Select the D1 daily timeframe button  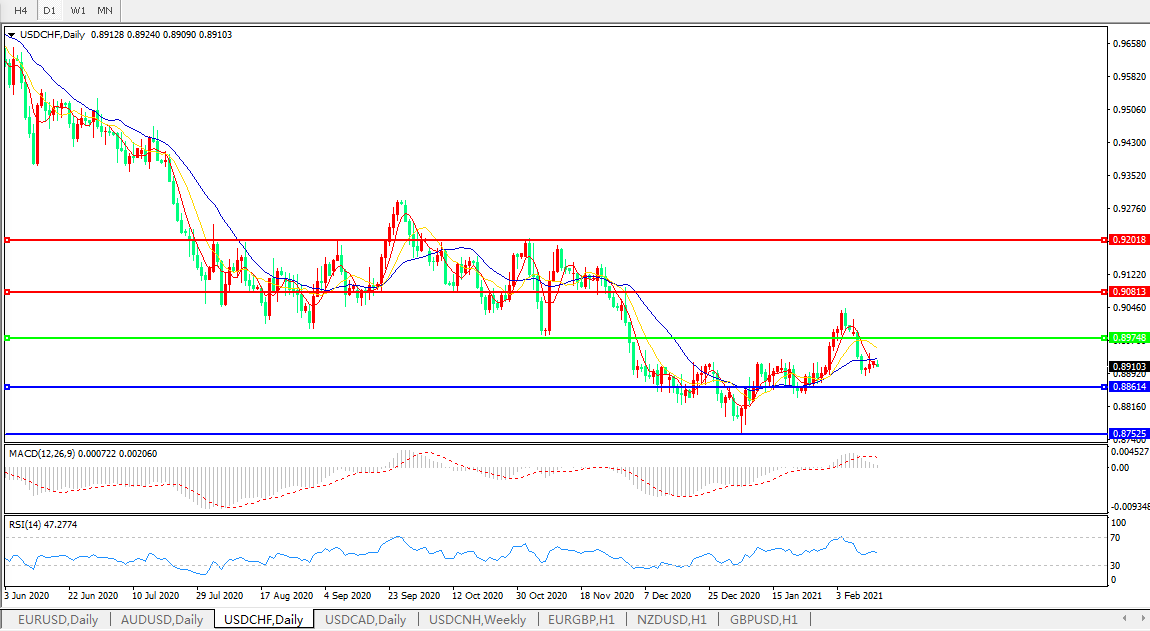pos(49,10)
